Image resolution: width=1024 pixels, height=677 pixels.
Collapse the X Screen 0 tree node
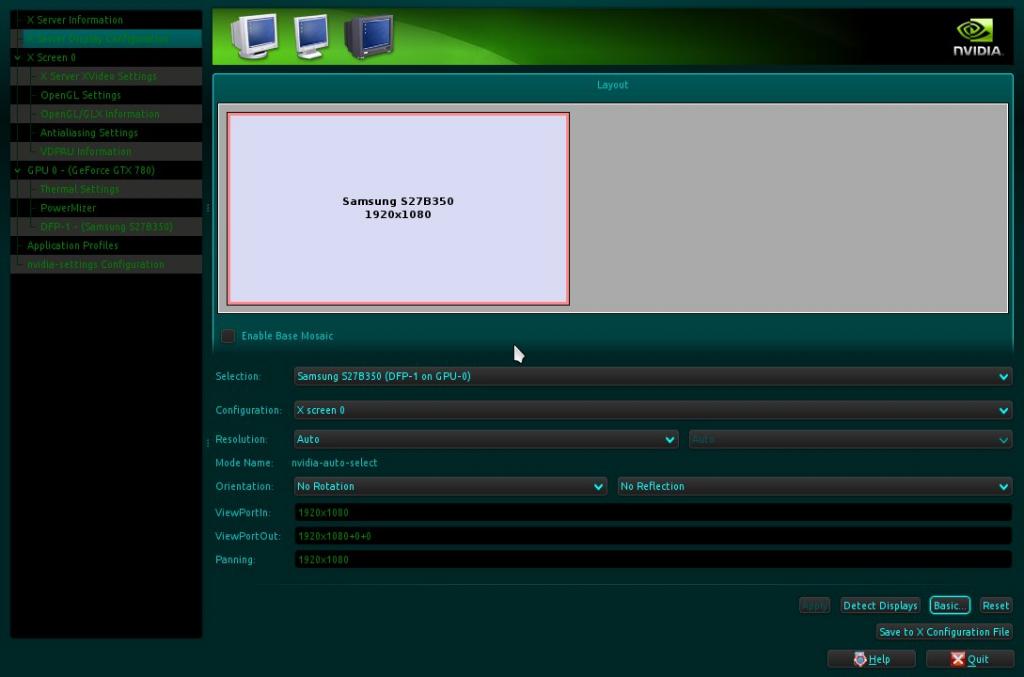[18, 58]
